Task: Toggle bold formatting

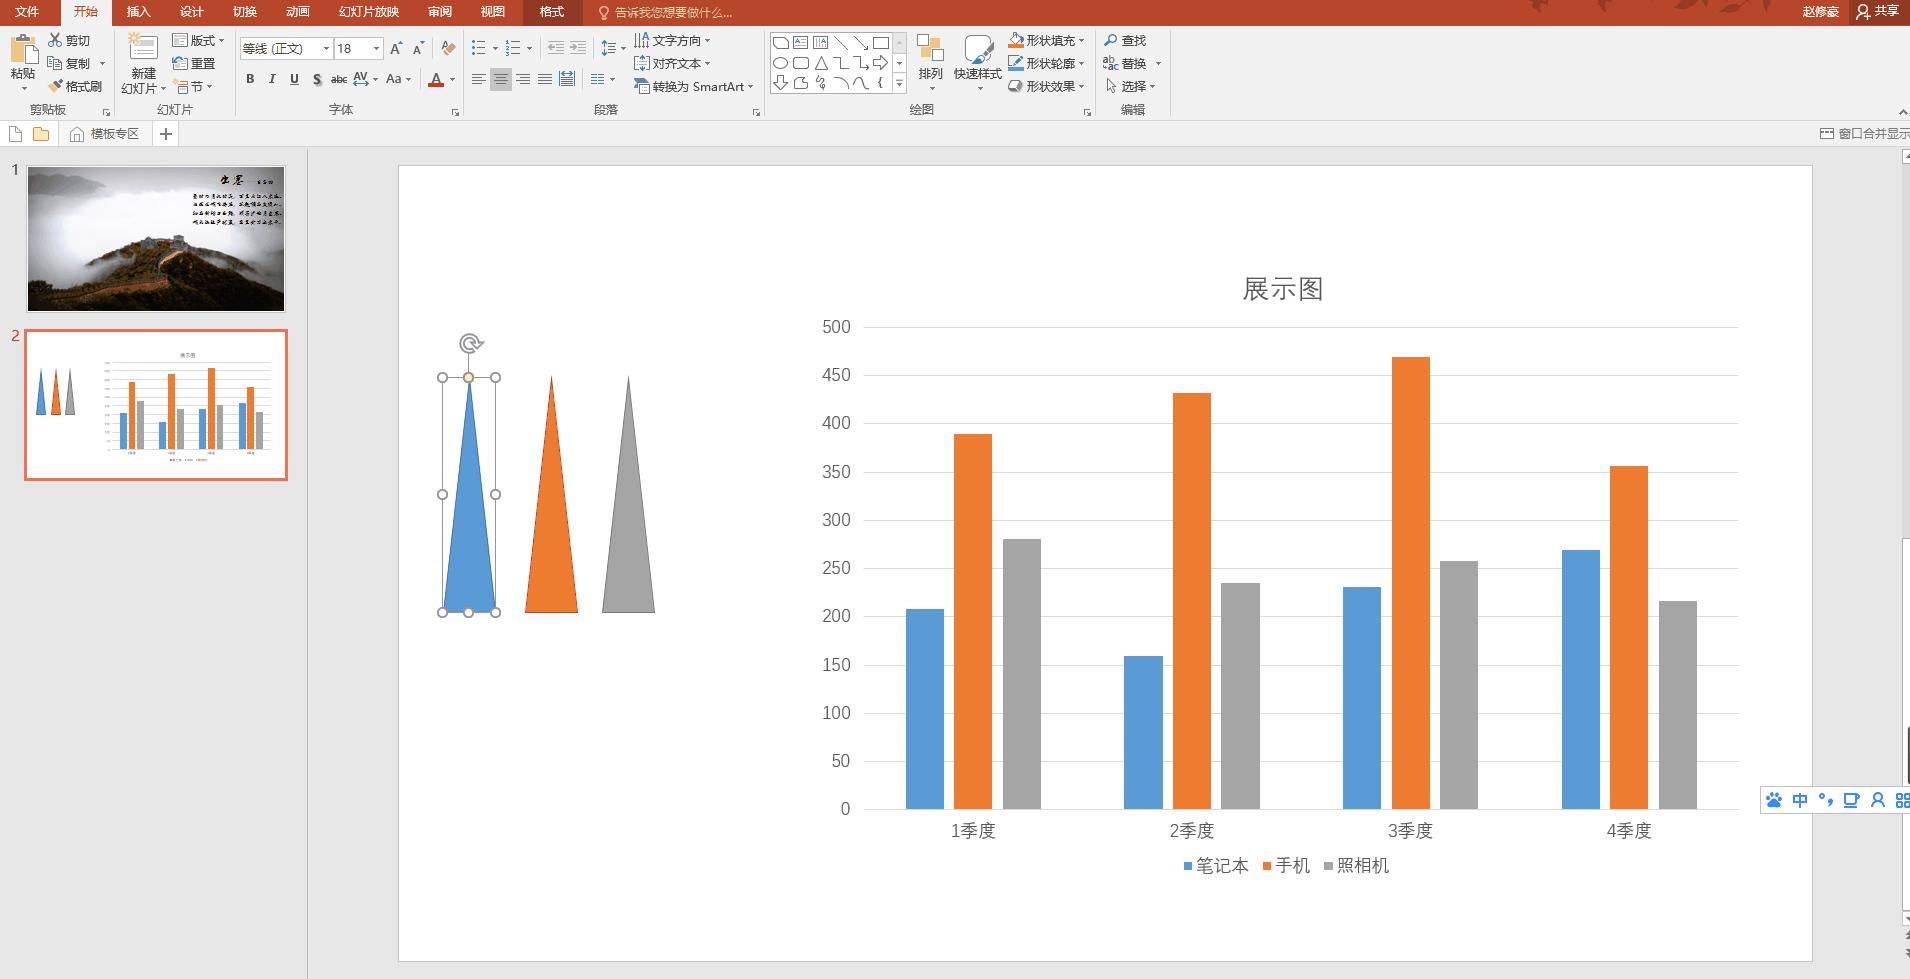Action: [250, 79]
